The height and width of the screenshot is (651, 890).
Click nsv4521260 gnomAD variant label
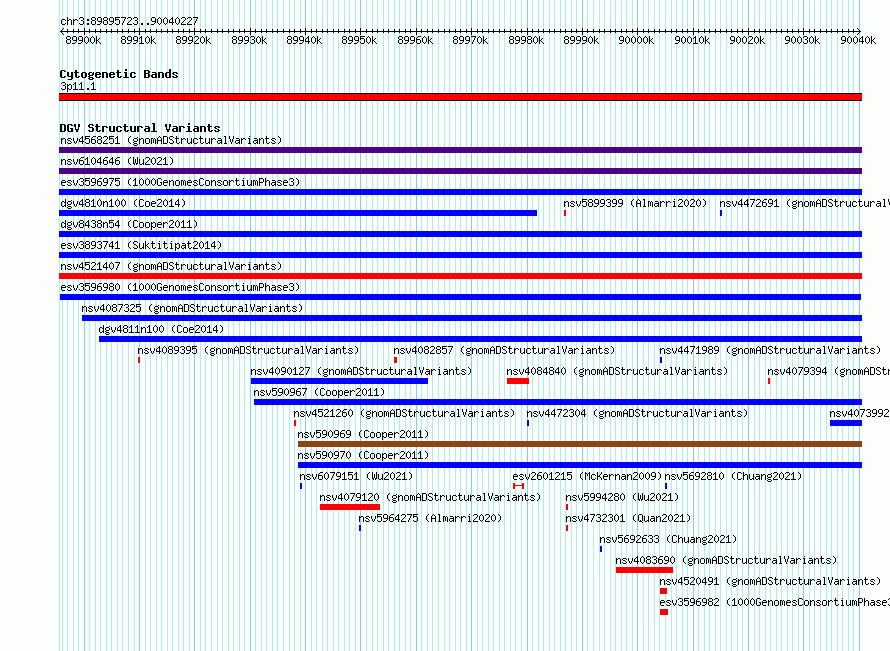pos(404,413)
